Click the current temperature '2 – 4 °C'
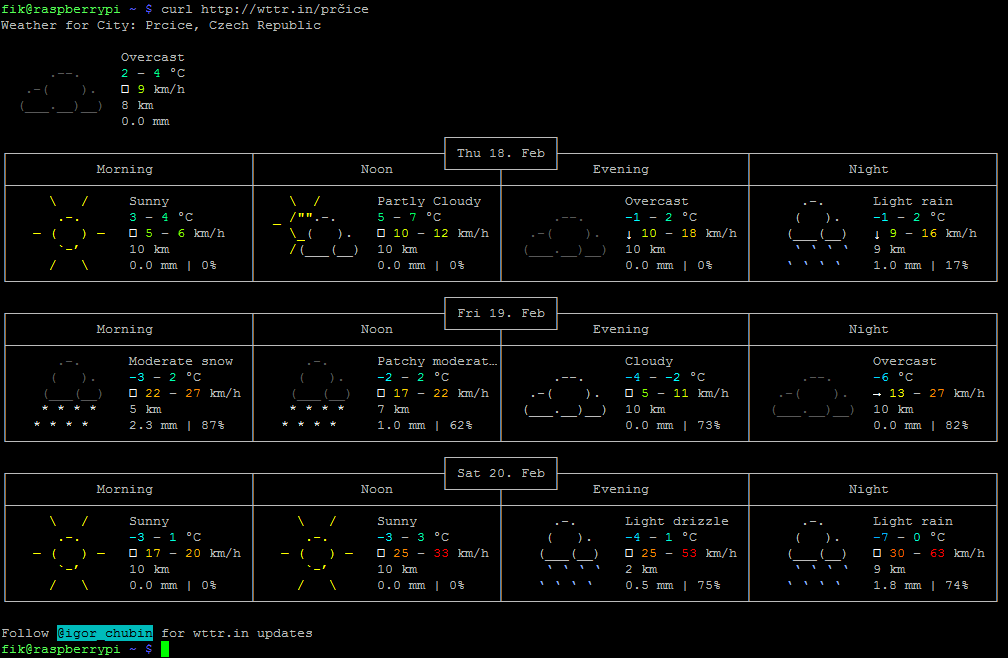The width and height of the screenshot is (1008, 658). coord(152,73)
